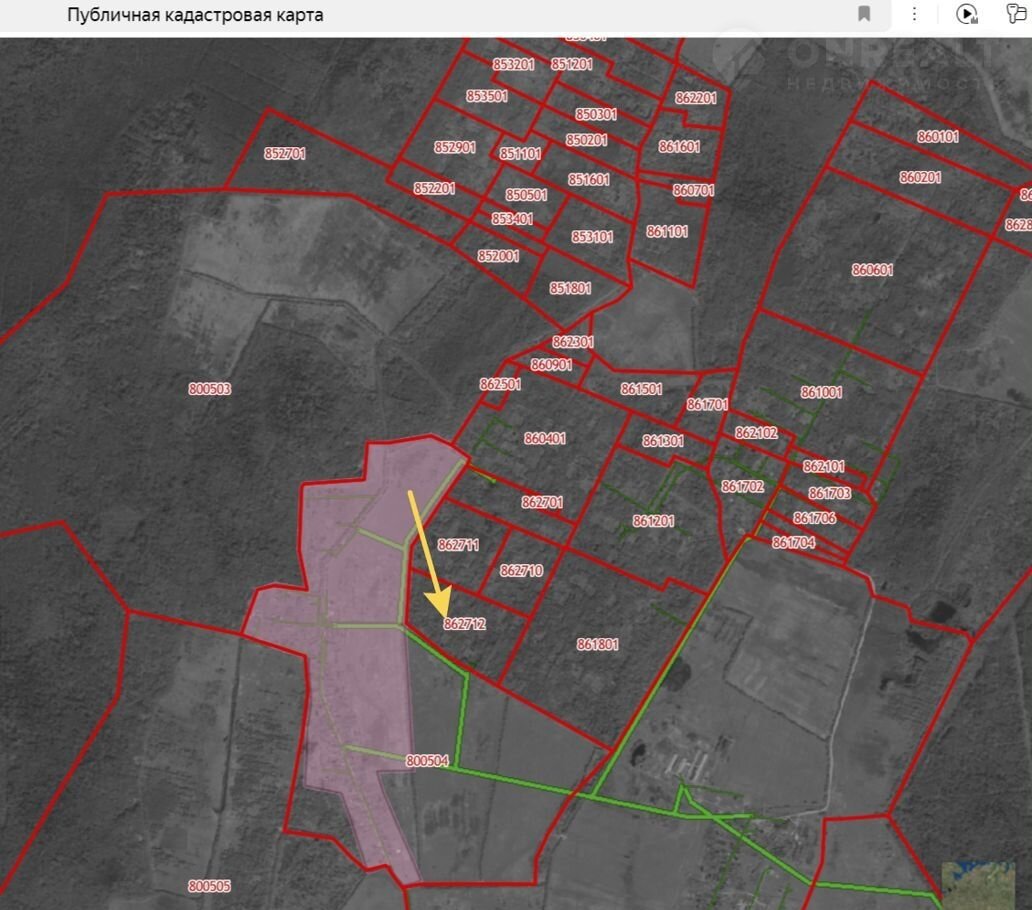Select parcel 860601 on the map

872,270
